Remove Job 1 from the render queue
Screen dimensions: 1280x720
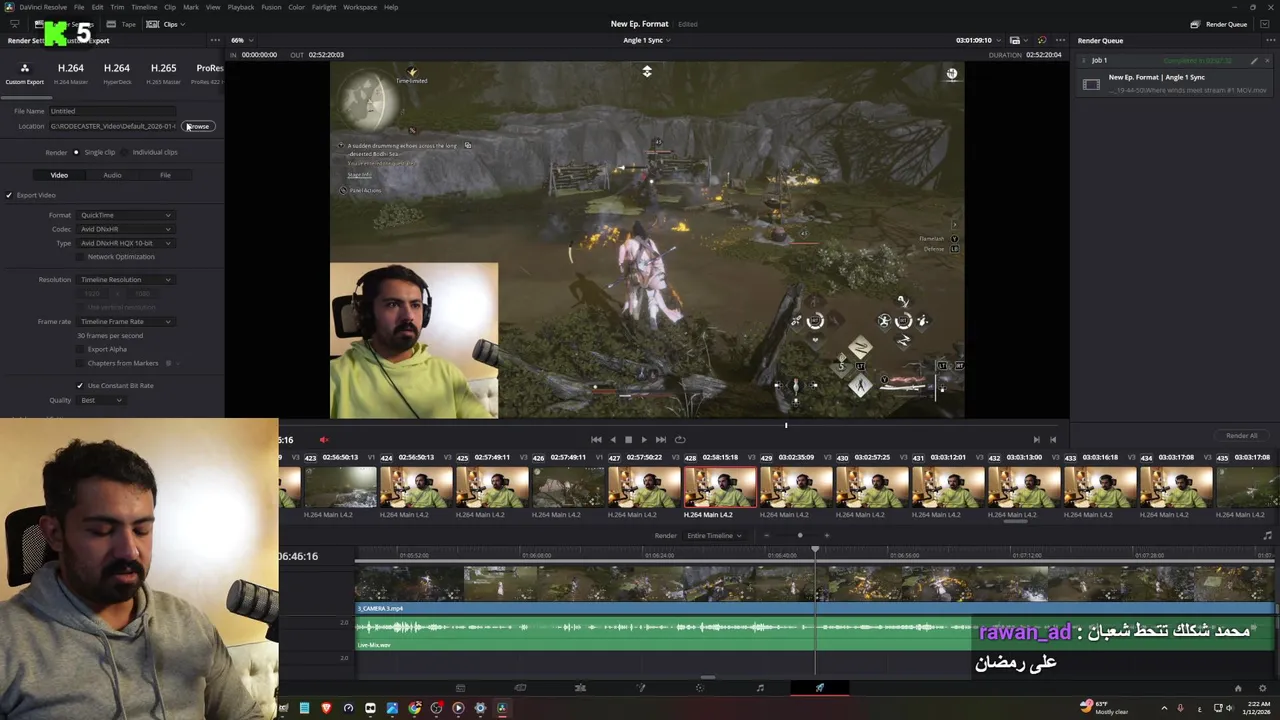1267,61
